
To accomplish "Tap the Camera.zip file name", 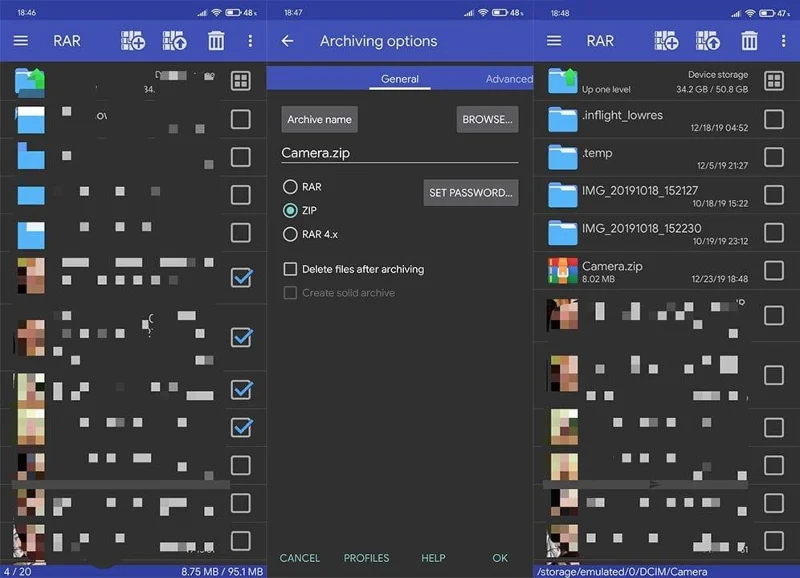I will click(x=612, y=266).
